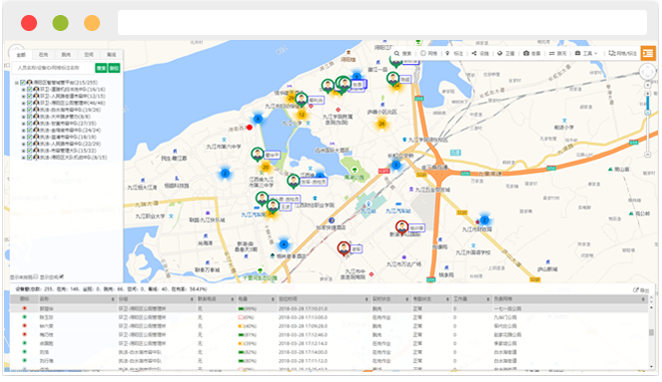Click the orange panel toggle icon
This screenshot has height=382, width=662.
tap(648, 53)
